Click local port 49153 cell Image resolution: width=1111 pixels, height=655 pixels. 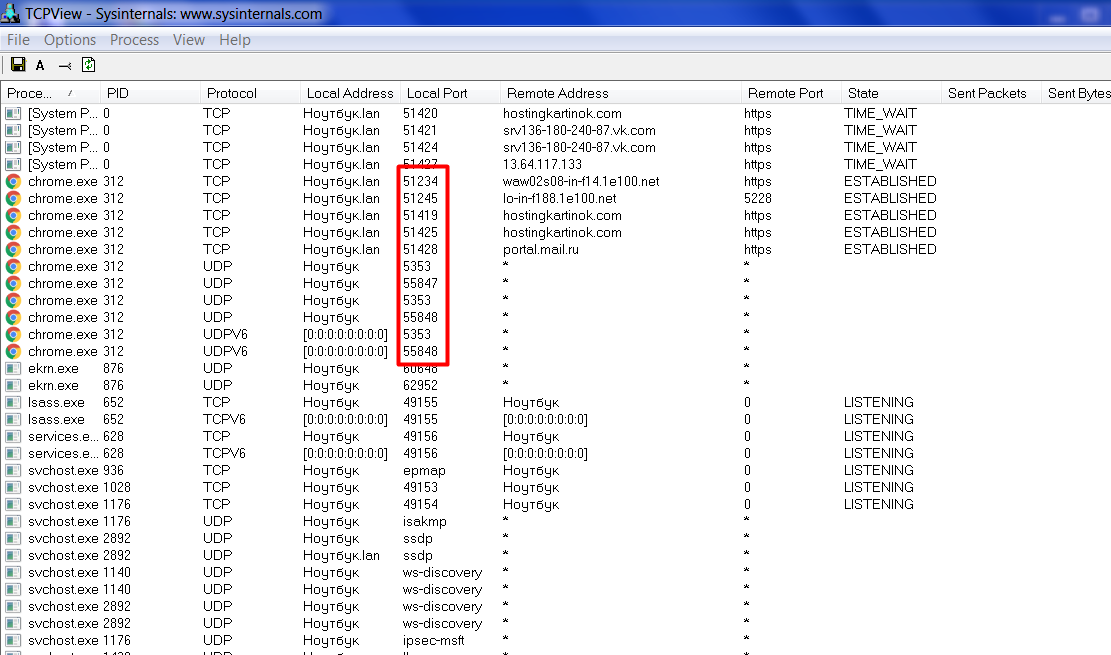[x=420, y=488]
